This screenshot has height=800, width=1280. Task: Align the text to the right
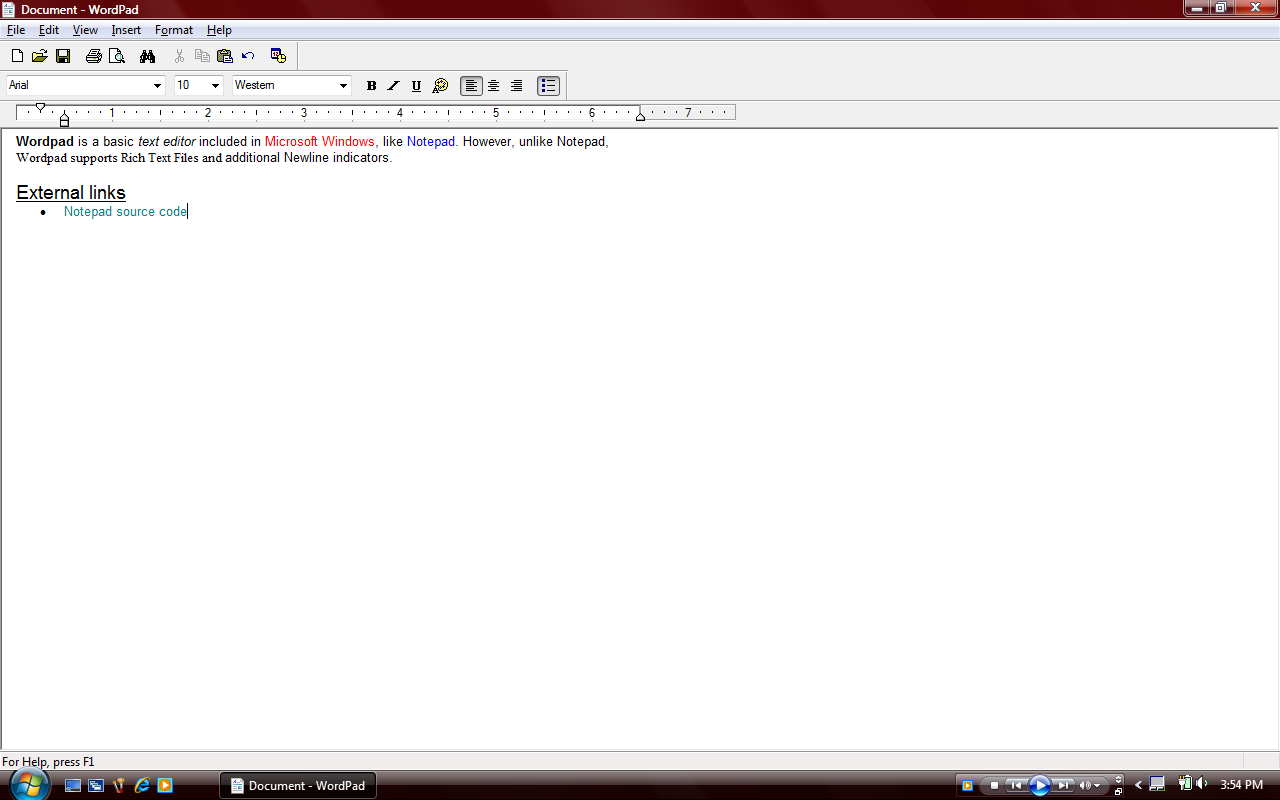(517, 86)
